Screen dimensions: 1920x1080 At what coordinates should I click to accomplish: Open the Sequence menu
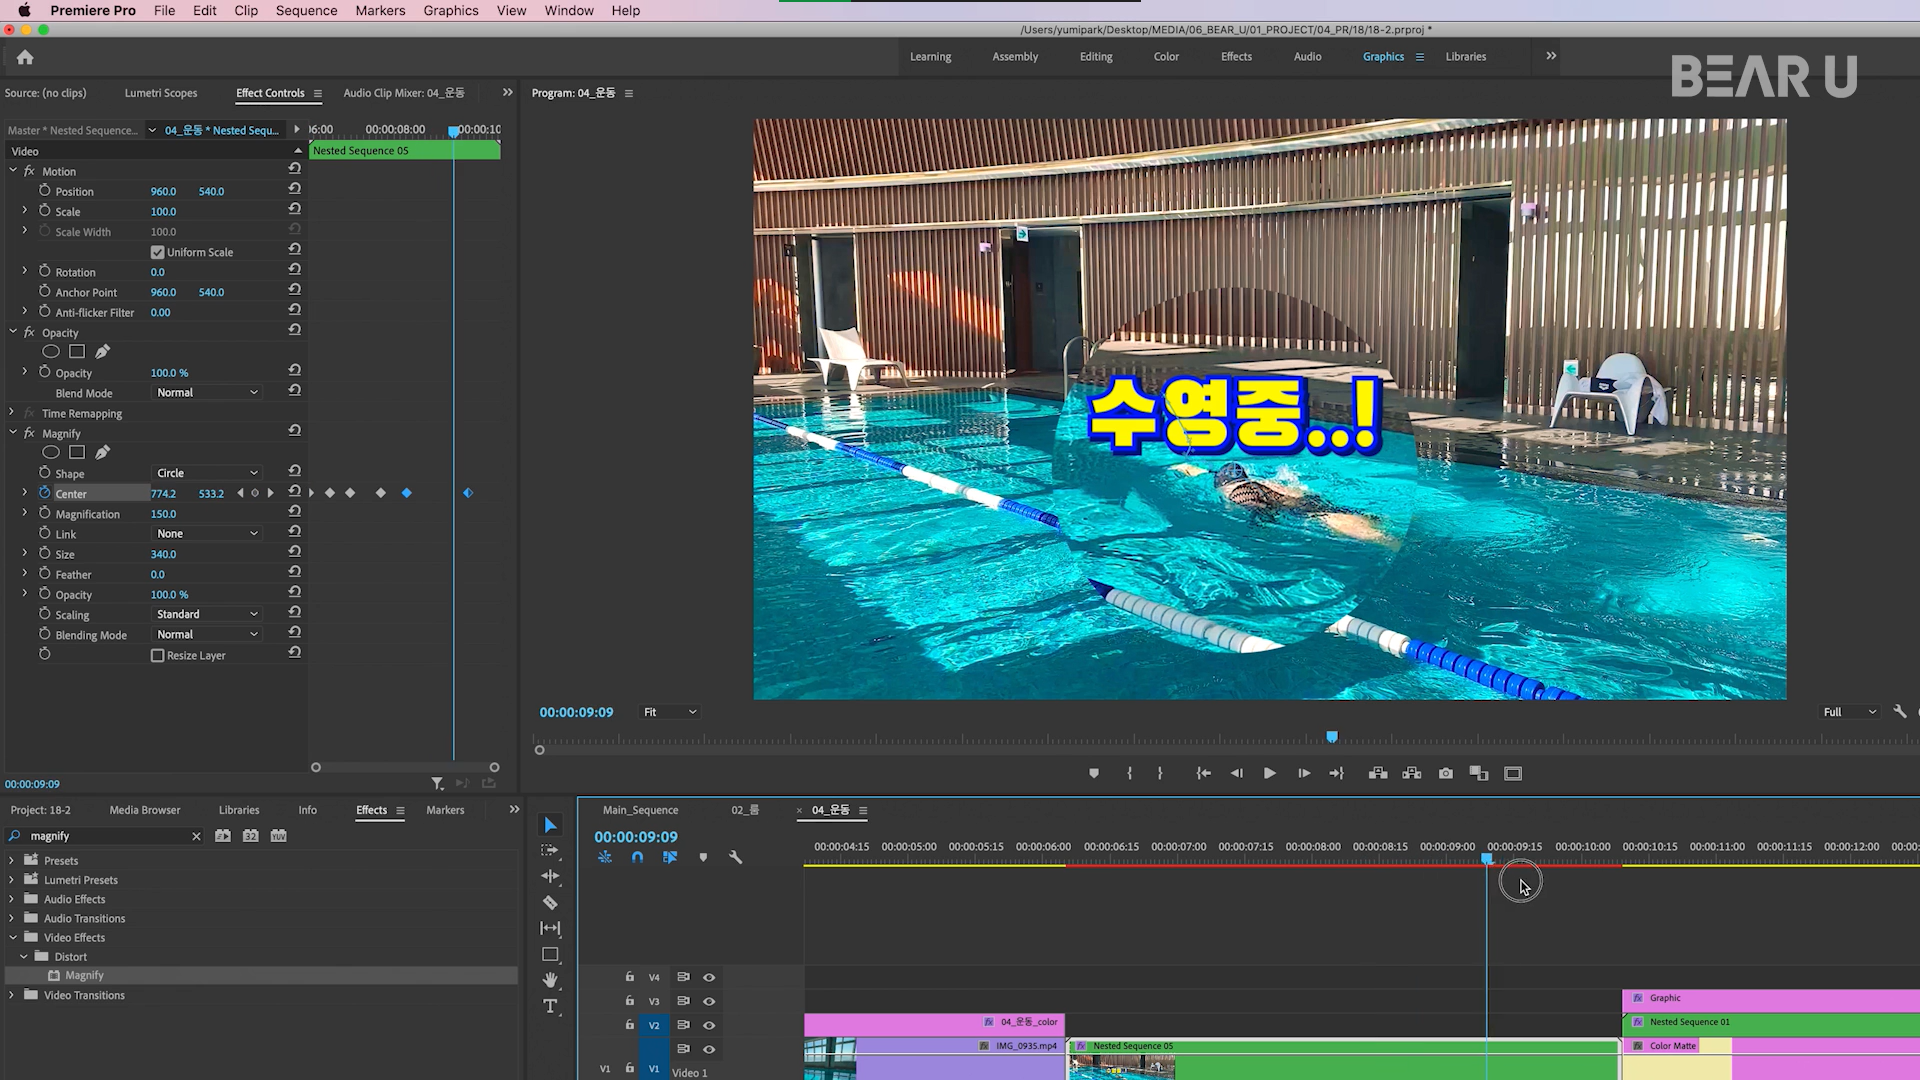306,10
